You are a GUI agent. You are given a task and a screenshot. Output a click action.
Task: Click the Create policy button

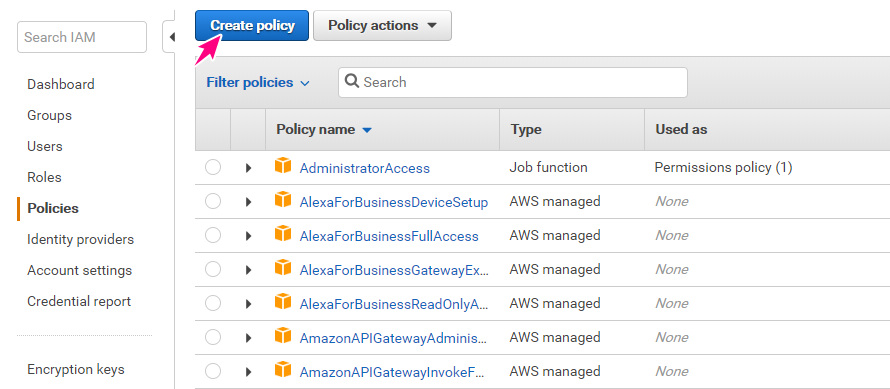point(252,26)
